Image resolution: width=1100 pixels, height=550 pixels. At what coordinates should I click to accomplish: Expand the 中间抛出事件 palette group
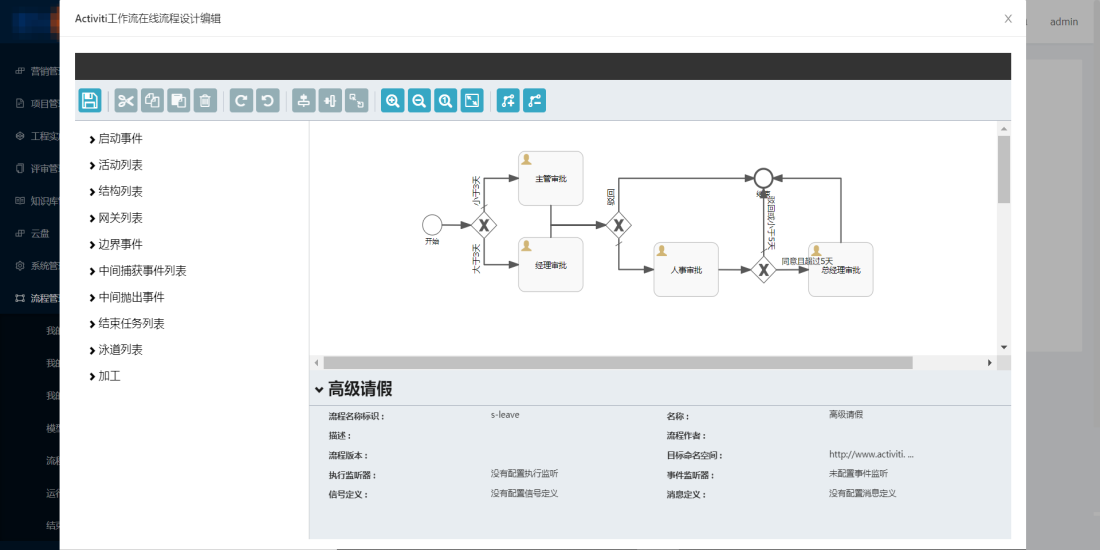click(126, 297)
